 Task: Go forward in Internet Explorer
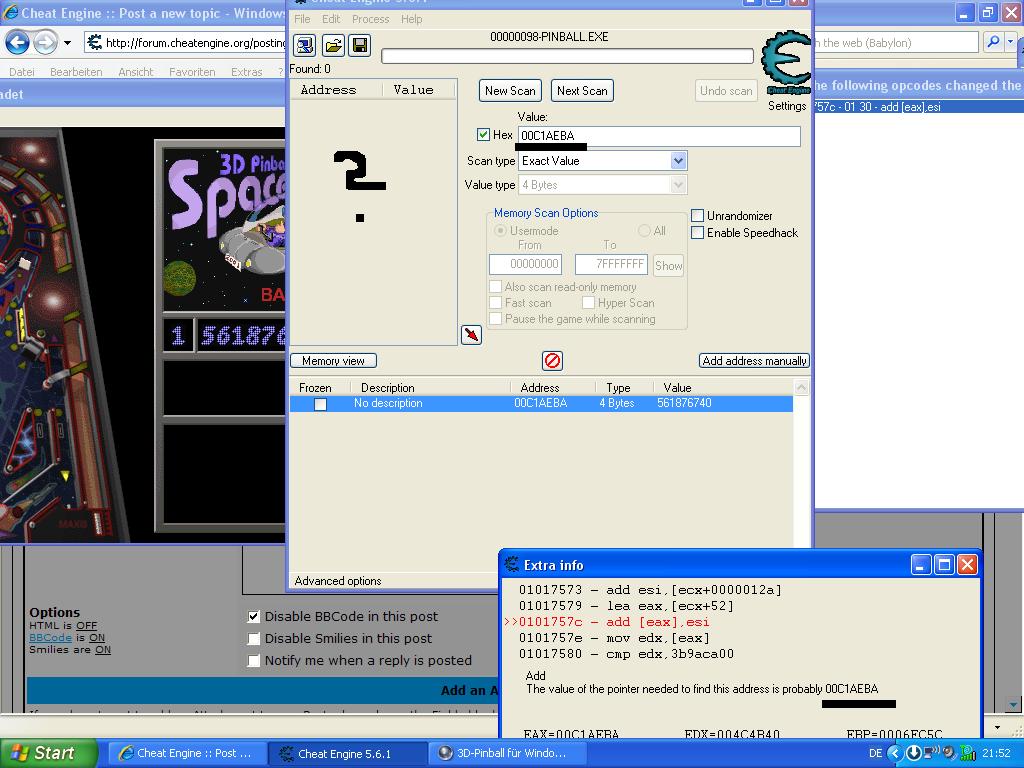pos(45,43)
